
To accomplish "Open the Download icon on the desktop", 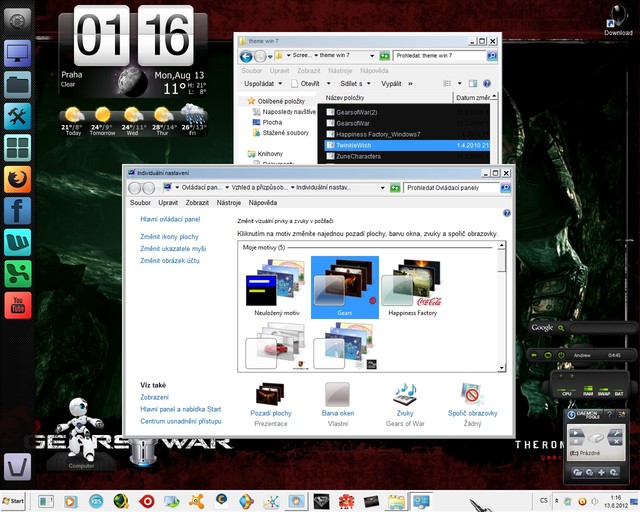I will [x=618, y=16].
